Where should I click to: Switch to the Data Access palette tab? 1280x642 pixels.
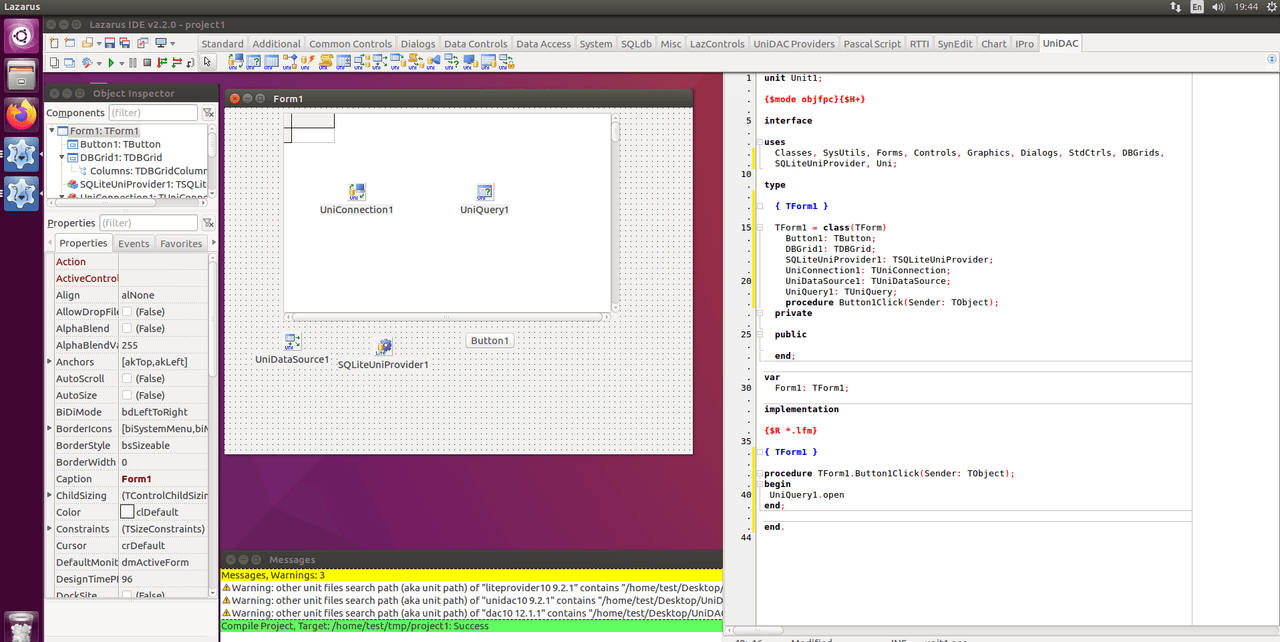(x=543, y=44)
